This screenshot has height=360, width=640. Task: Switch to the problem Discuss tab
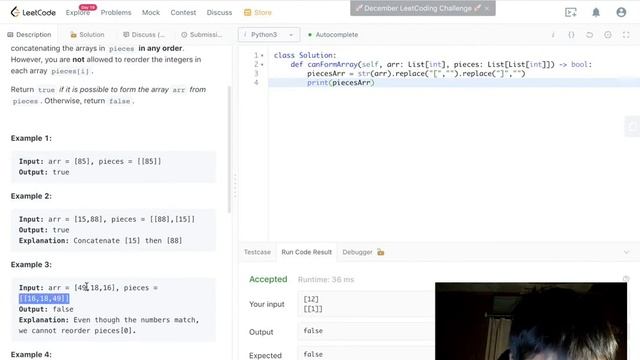pyautogui.click(x=144, y=35)
